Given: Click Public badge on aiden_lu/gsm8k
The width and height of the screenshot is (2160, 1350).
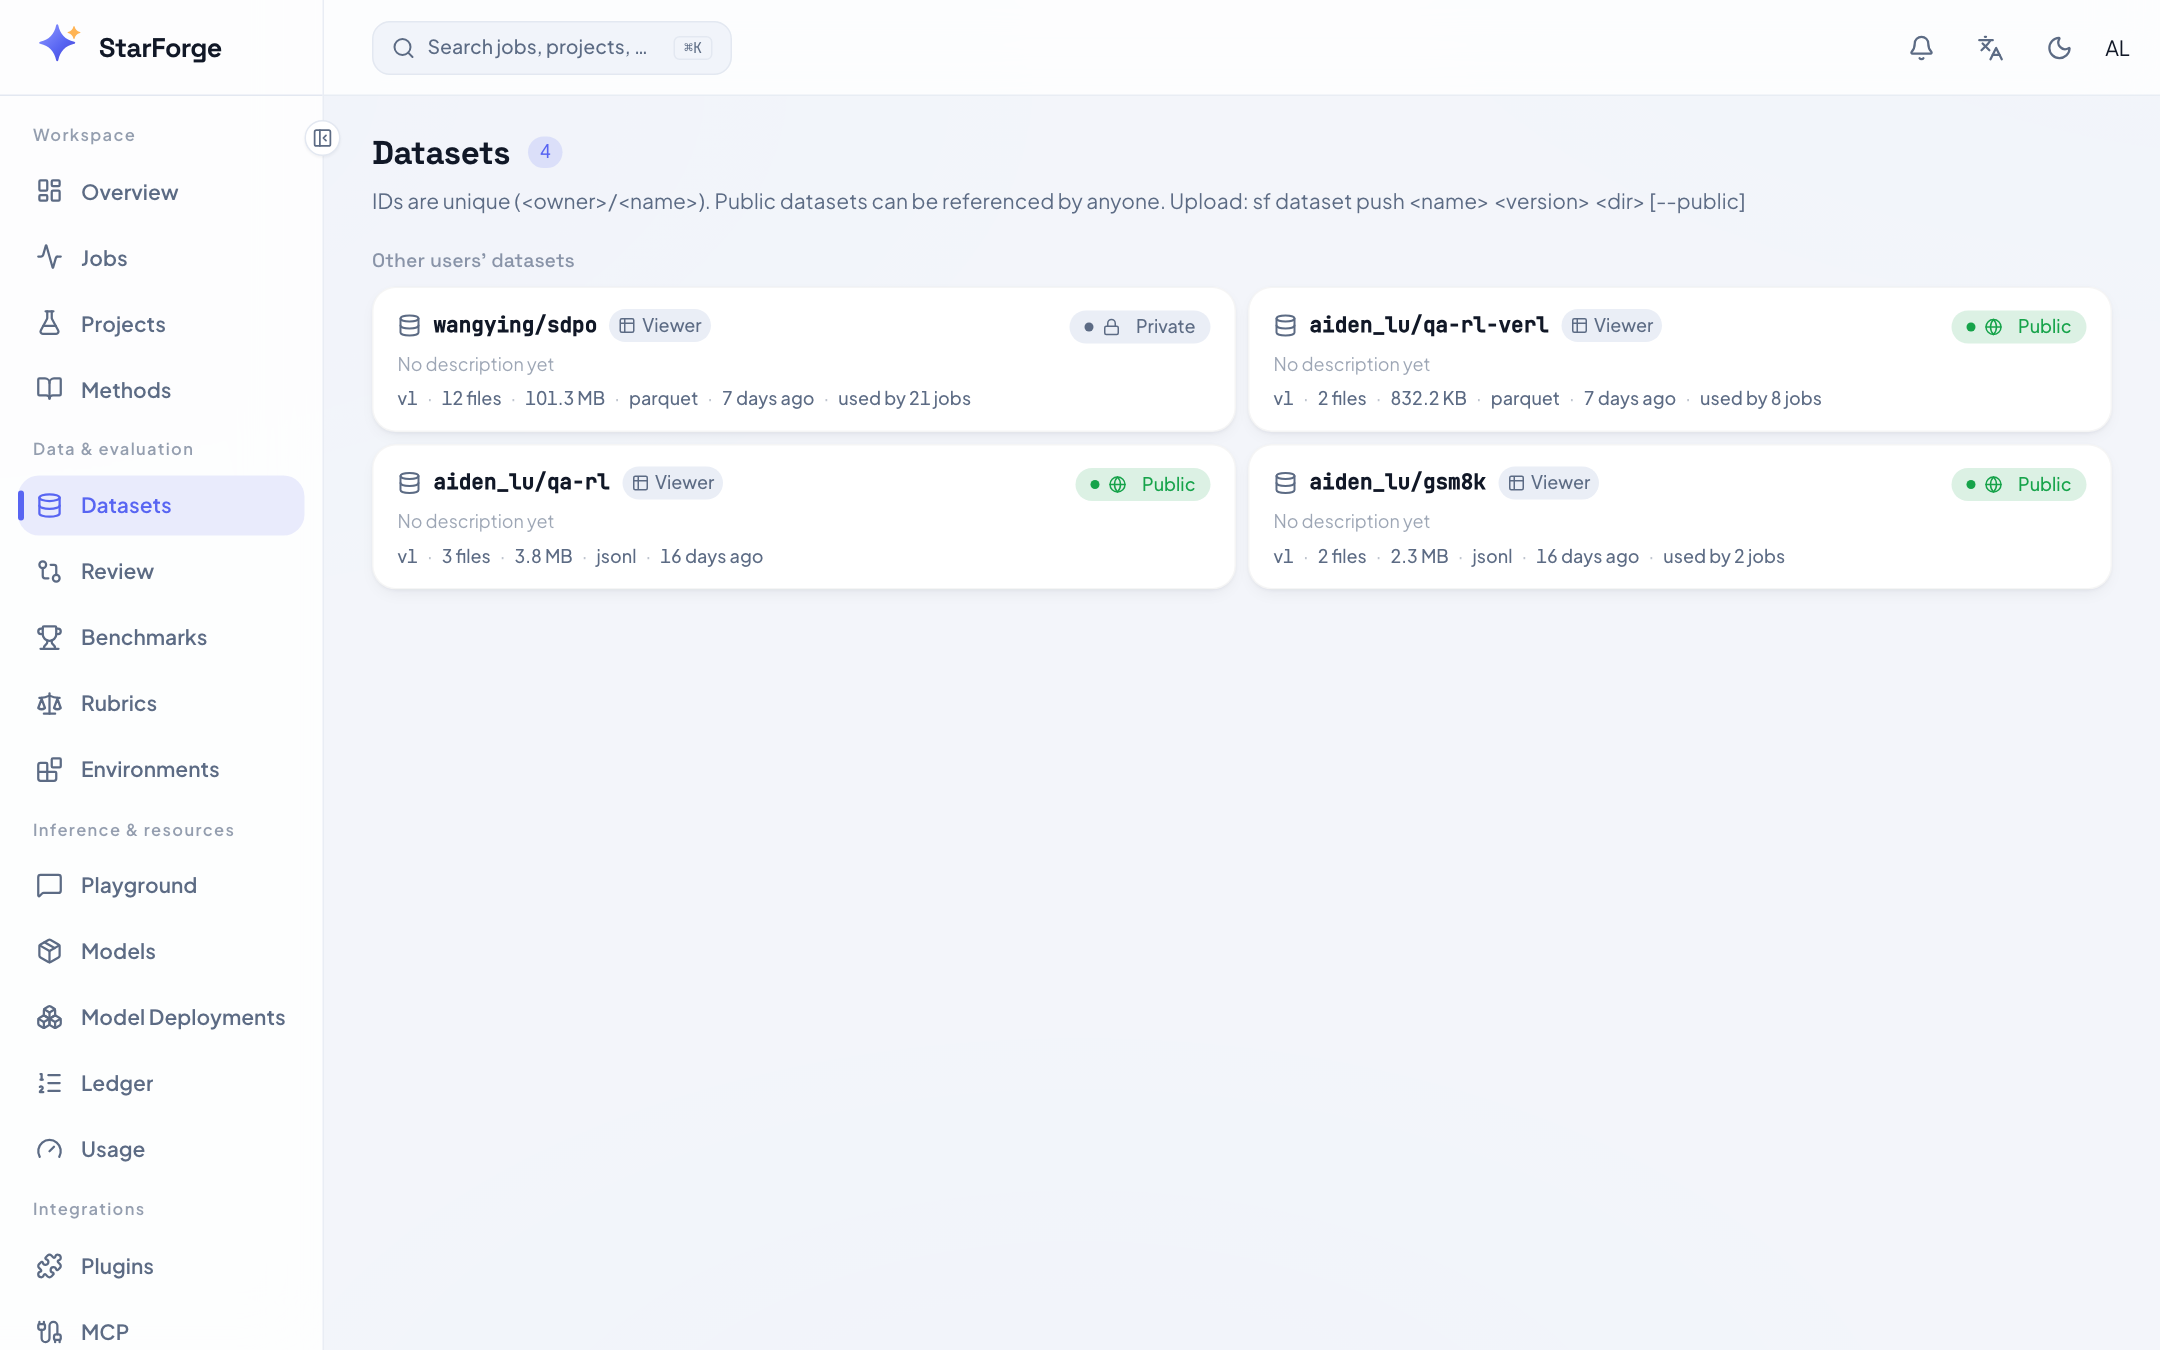Looking at the screenshot, I should 2019,485.
